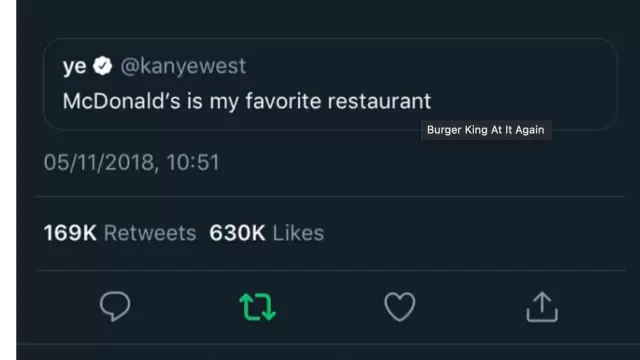View the 630K Likes list
This screenshot has height=360, width=640.
click(267, 233)
